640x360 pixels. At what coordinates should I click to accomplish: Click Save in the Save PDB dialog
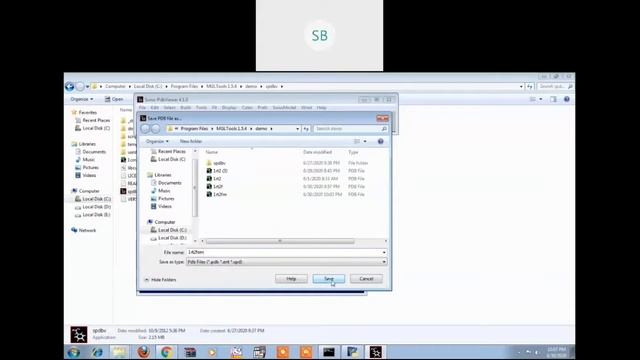(x=329, y=279)
